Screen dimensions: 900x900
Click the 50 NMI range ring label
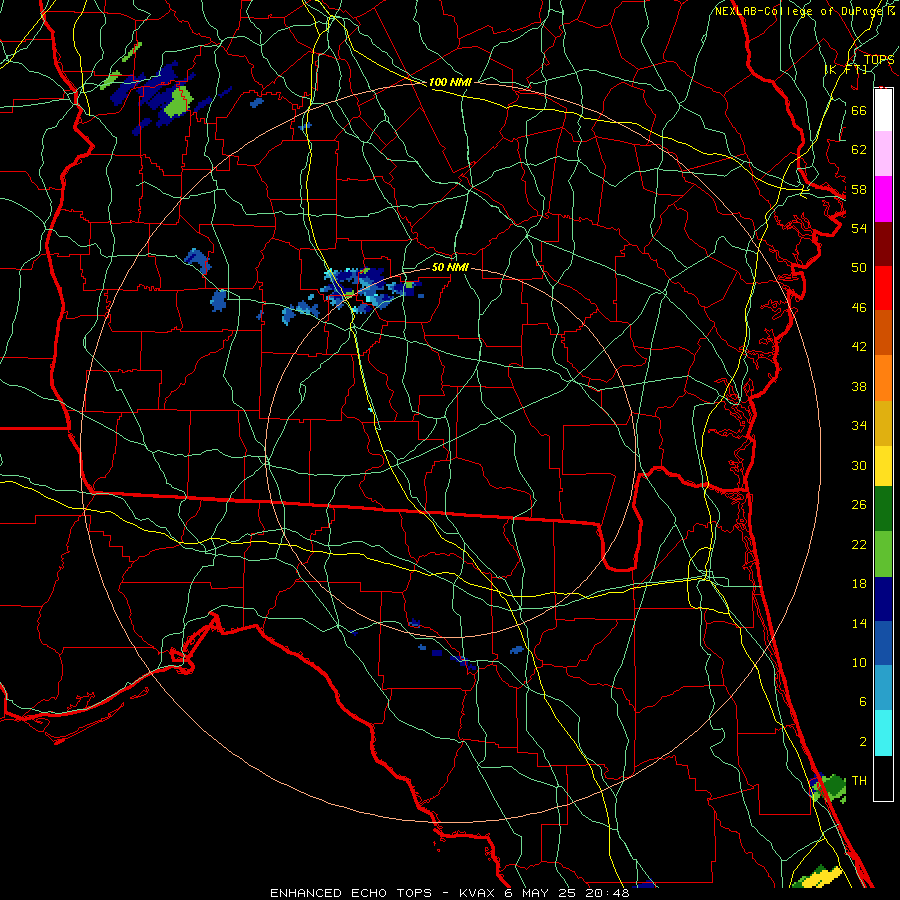[x=450, y=267]
